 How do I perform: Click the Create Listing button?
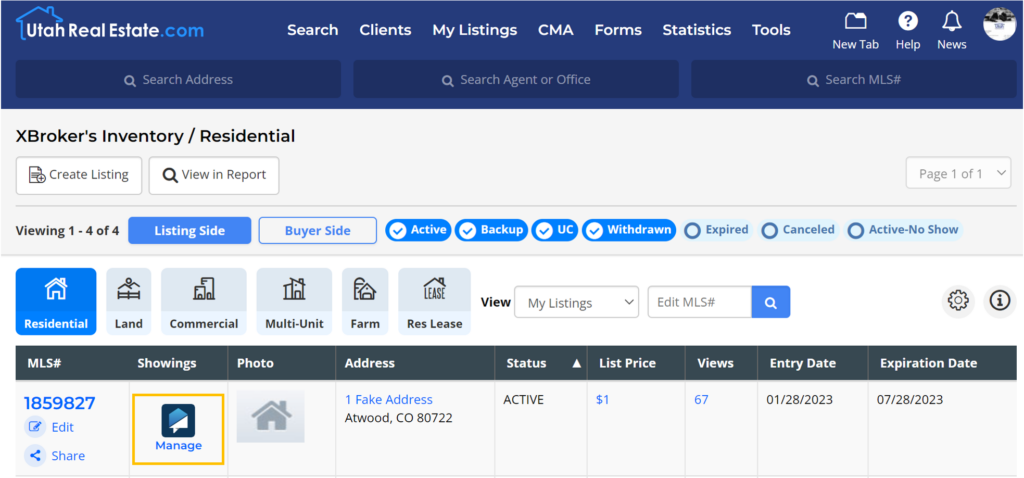79,175
